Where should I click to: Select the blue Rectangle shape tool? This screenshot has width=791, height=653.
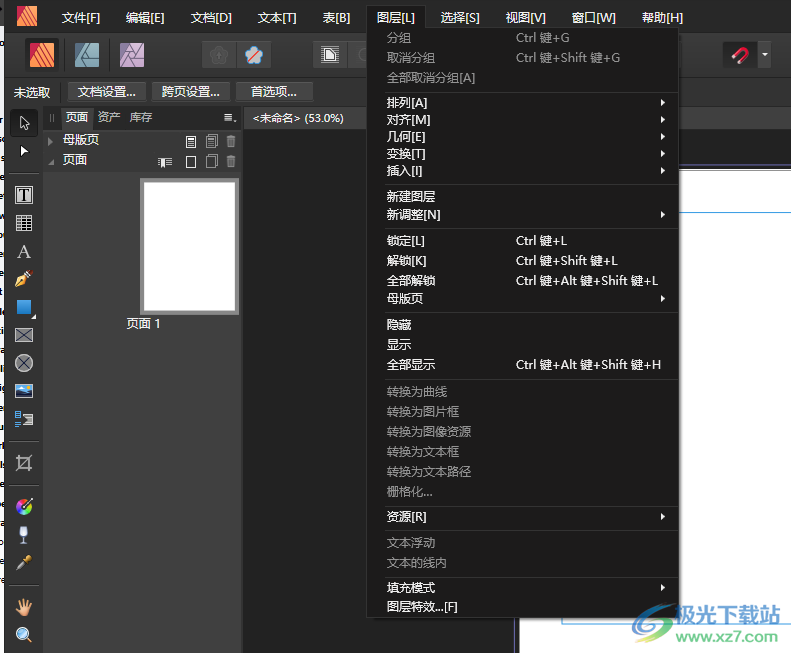pyautogui.click(x=24, y=307)
